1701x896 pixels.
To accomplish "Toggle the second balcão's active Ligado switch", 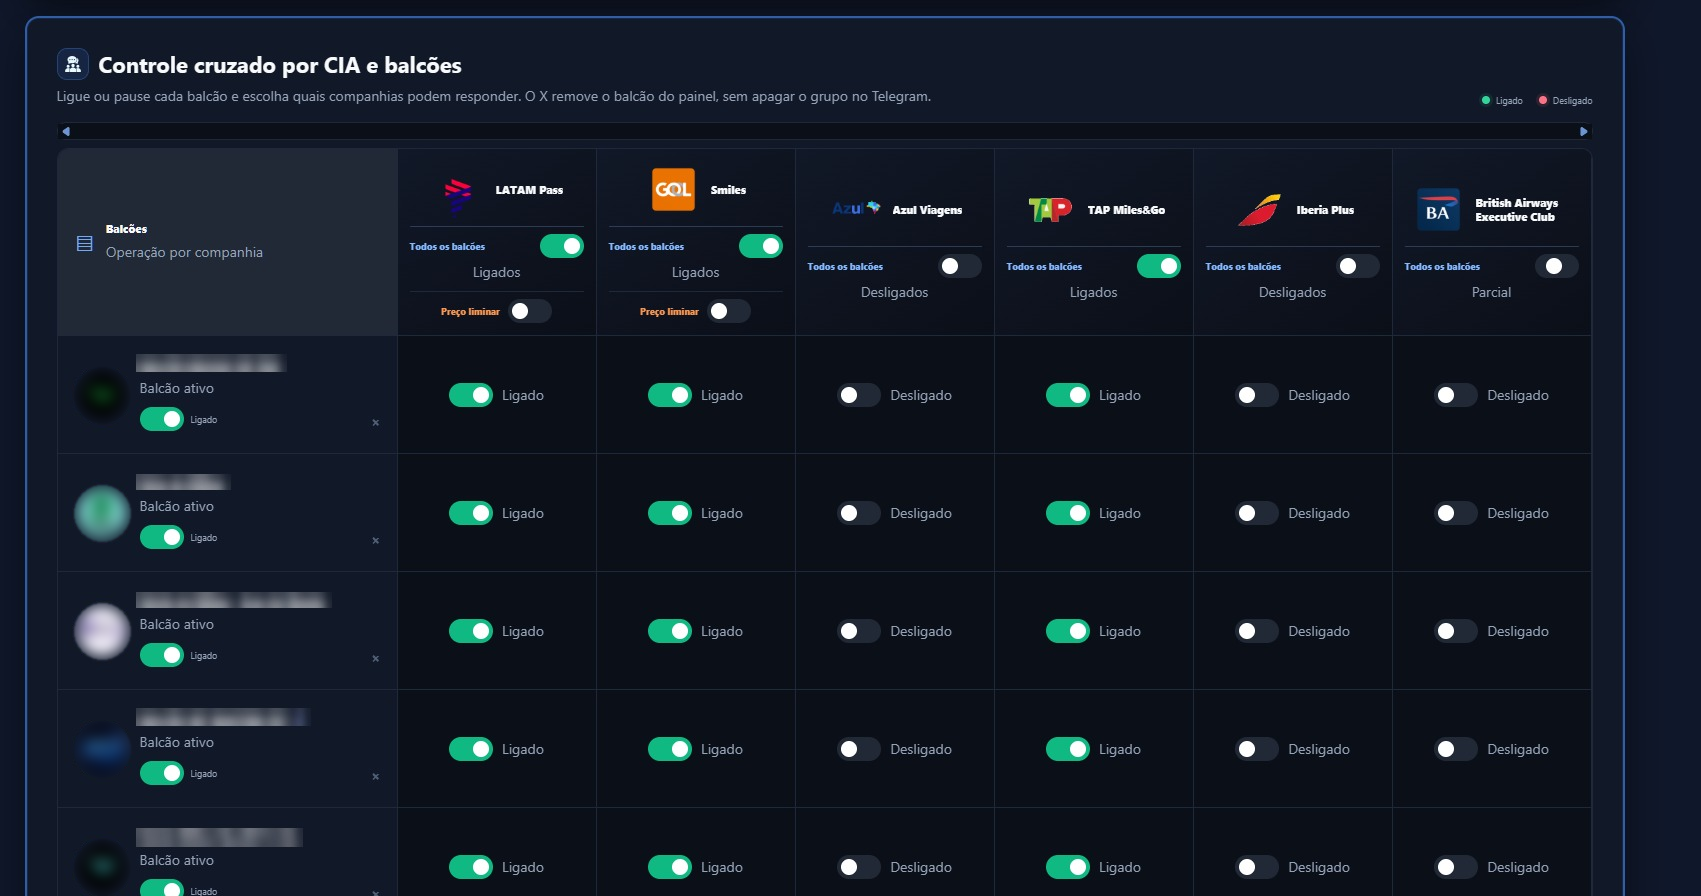I will pos(162,537).
